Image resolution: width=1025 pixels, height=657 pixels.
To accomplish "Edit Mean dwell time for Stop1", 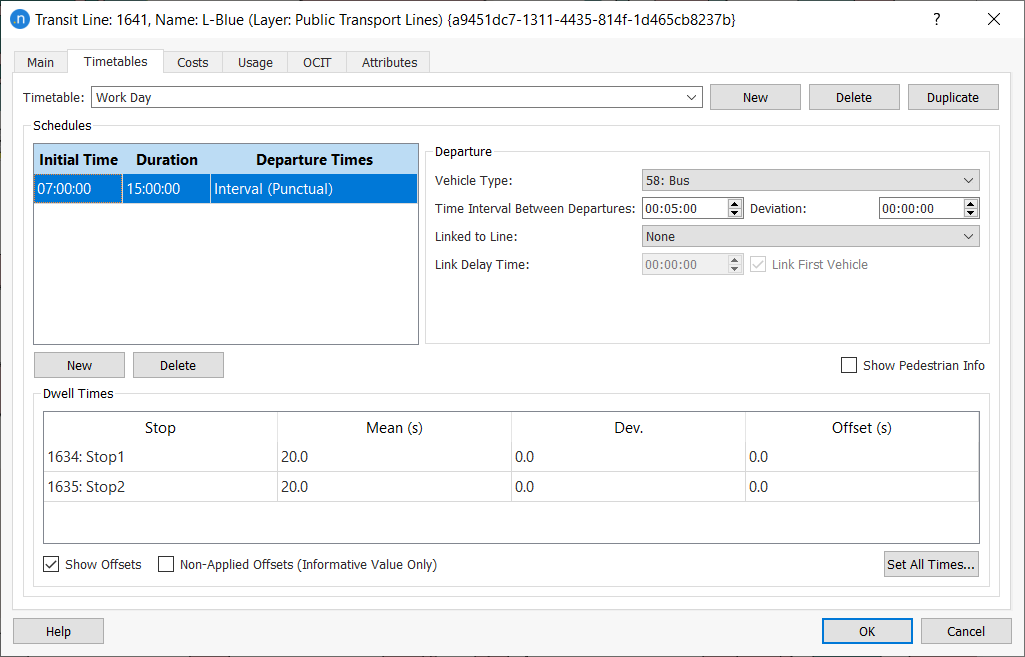I will coord(394,457).
